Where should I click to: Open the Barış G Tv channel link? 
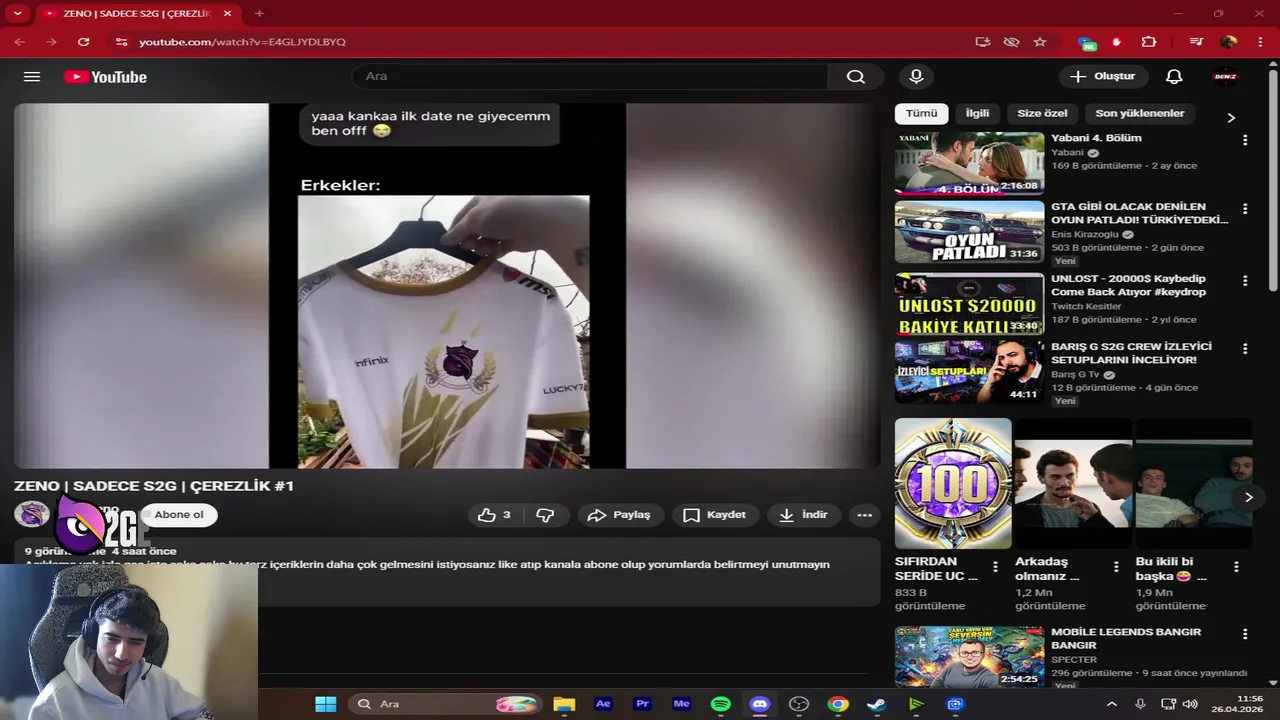click(x=1077, y=375)
